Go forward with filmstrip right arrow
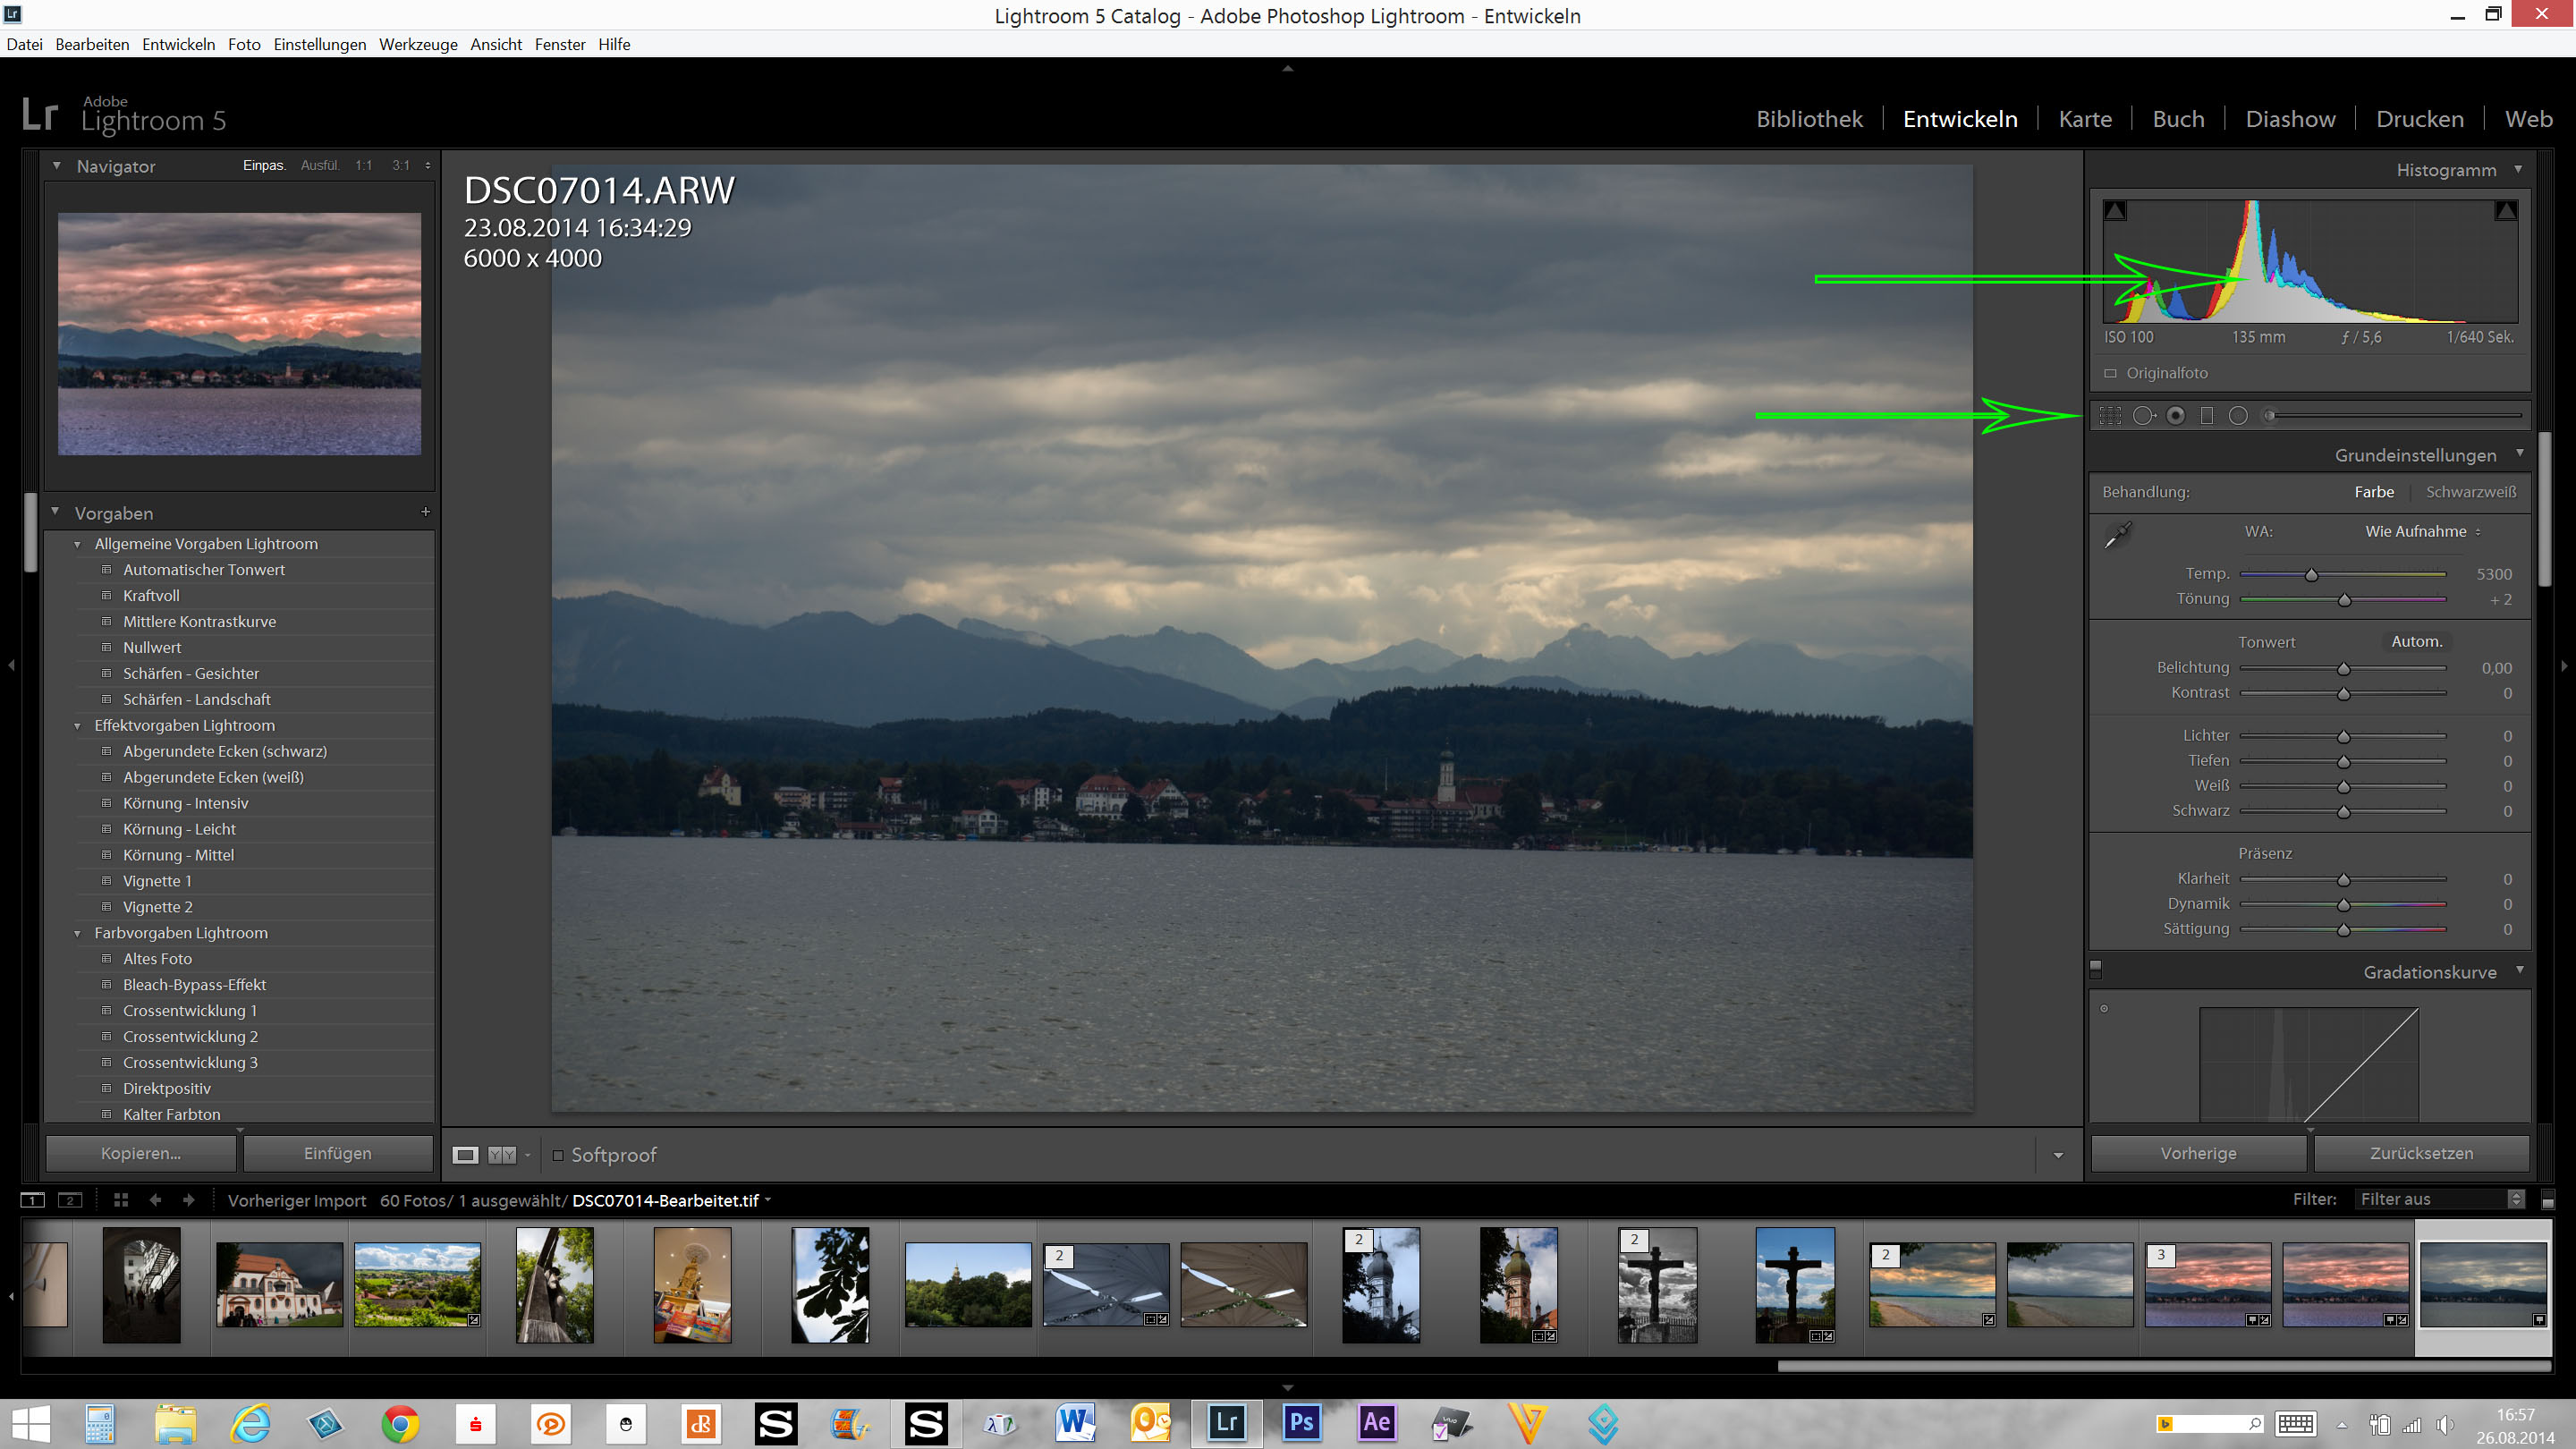 pos(188,1200)
